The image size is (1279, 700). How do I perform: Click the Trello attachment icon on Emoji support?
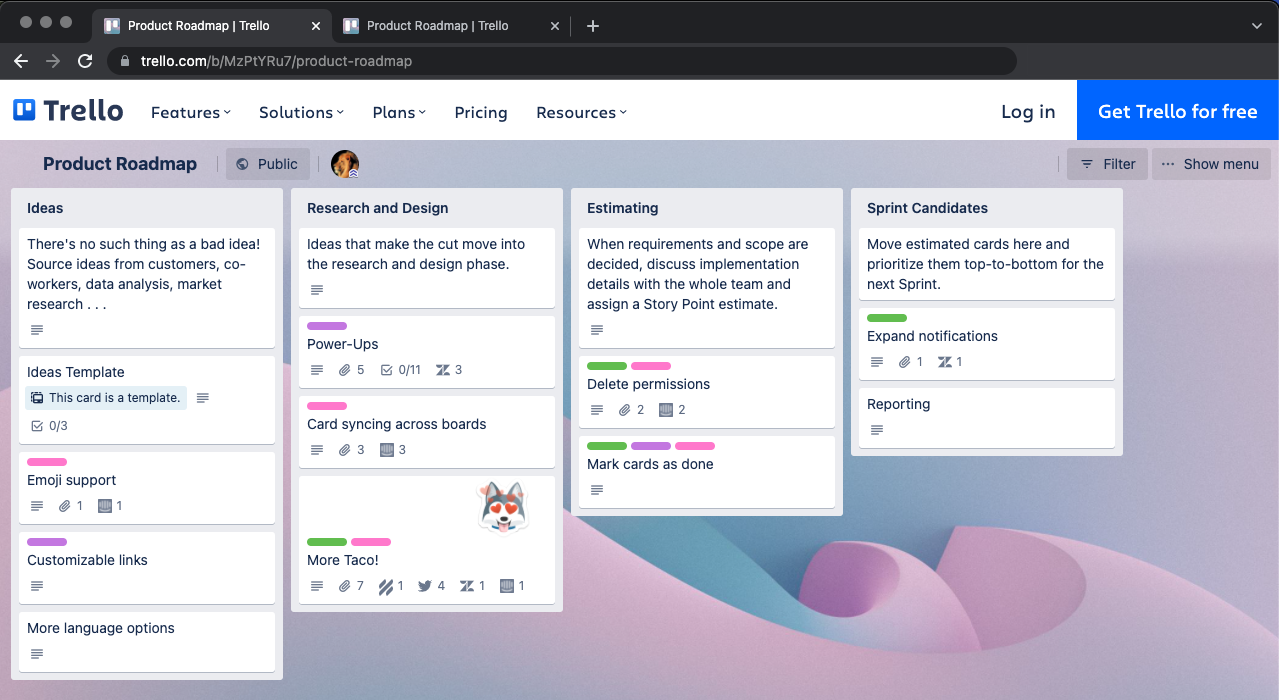105,506
